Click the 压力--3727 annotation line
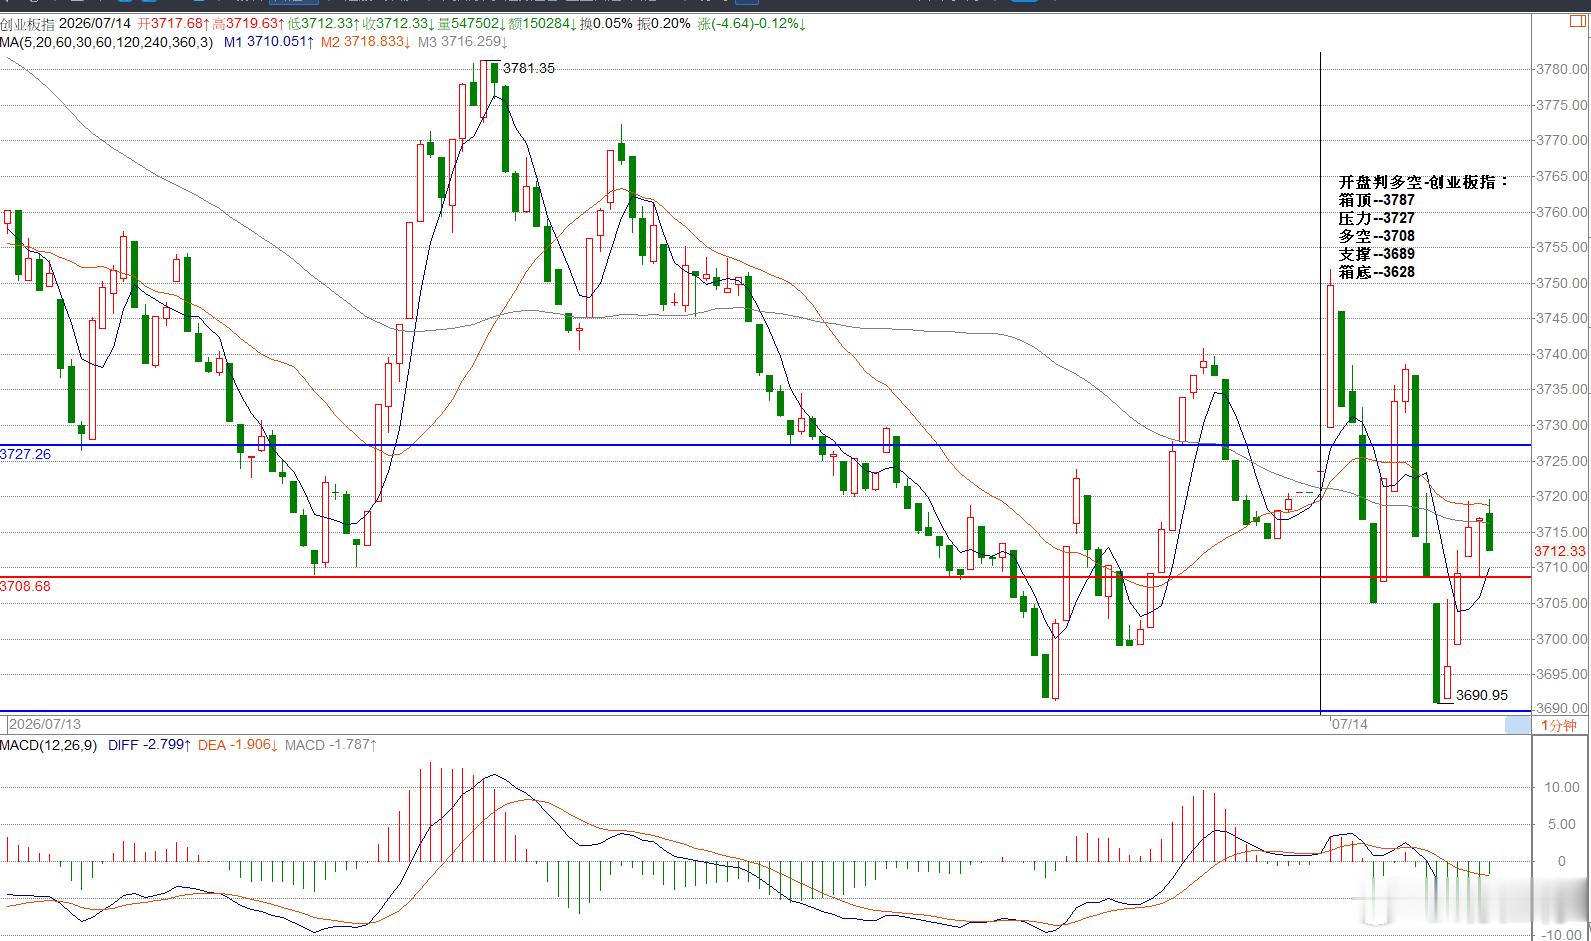 (1376, 218)
